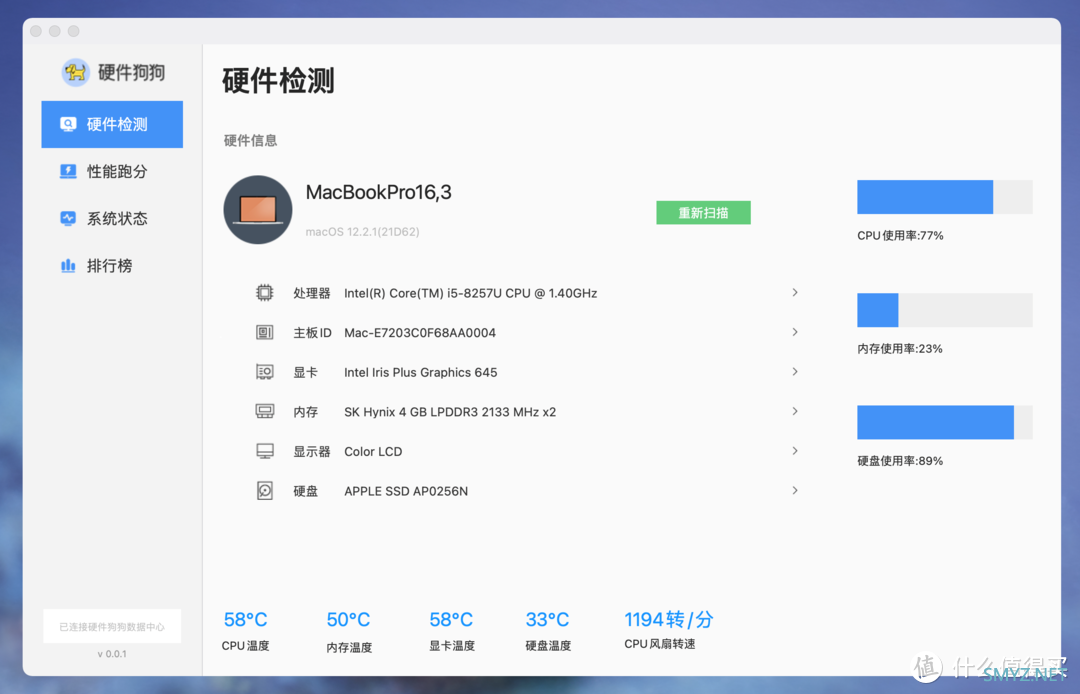
Task: Click the 硬件检测 sidebar monitor icon
Action: coord(68,125)
